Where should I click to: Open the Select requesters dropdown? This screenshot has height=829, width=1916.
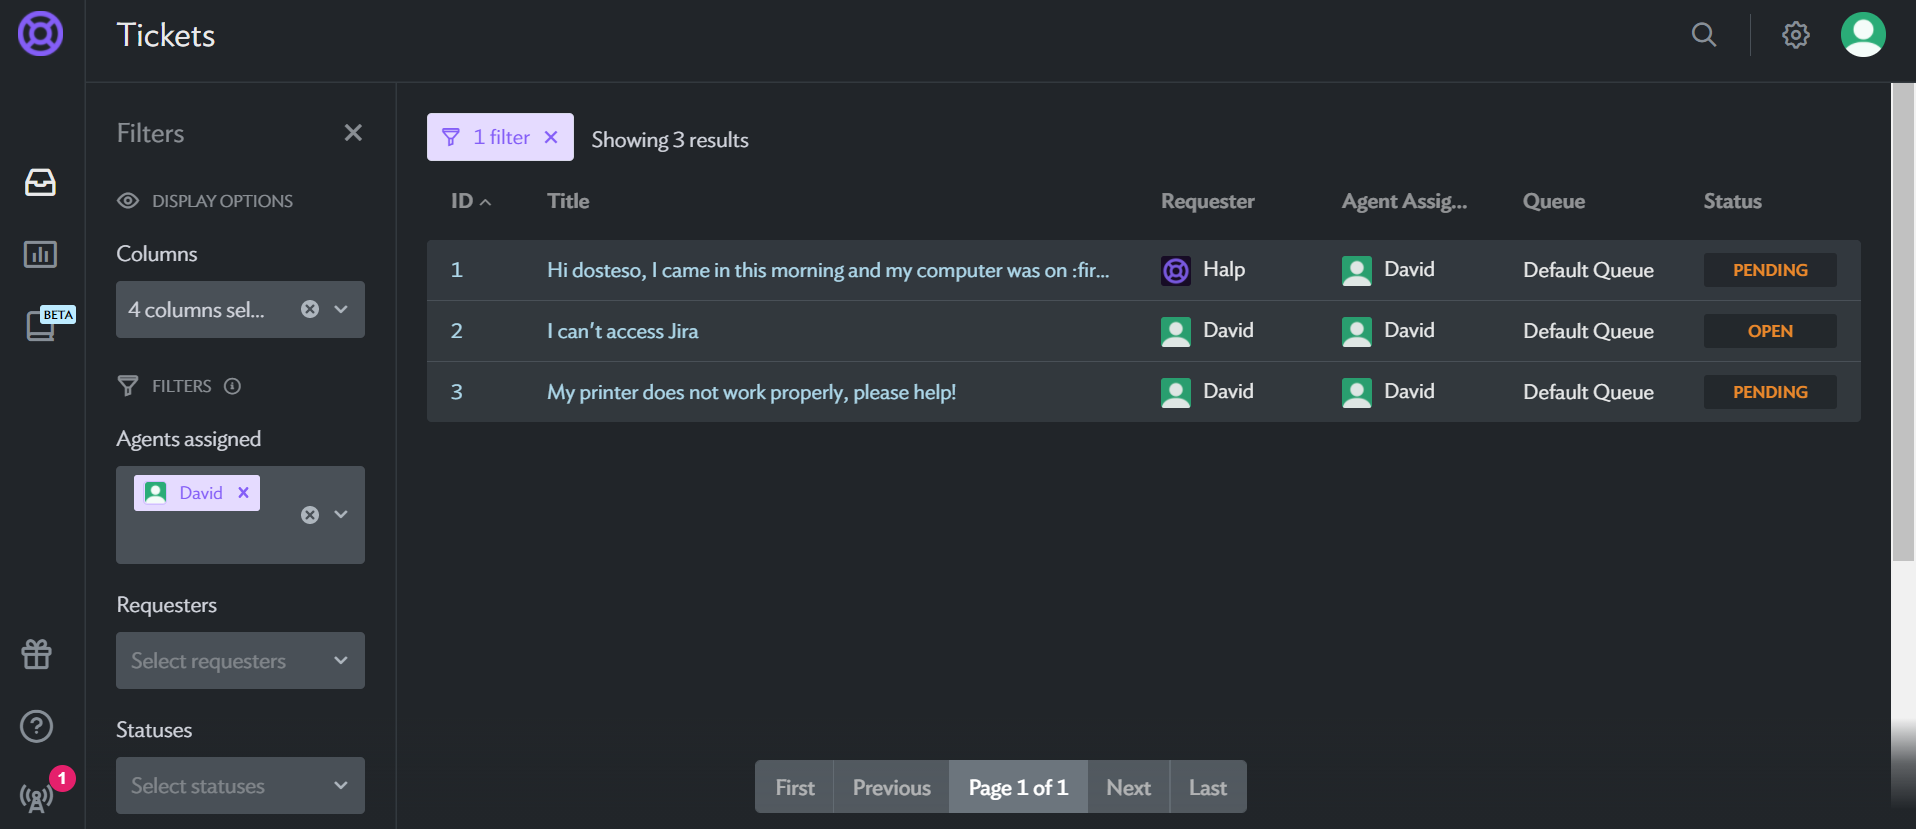tap(240, 660)
